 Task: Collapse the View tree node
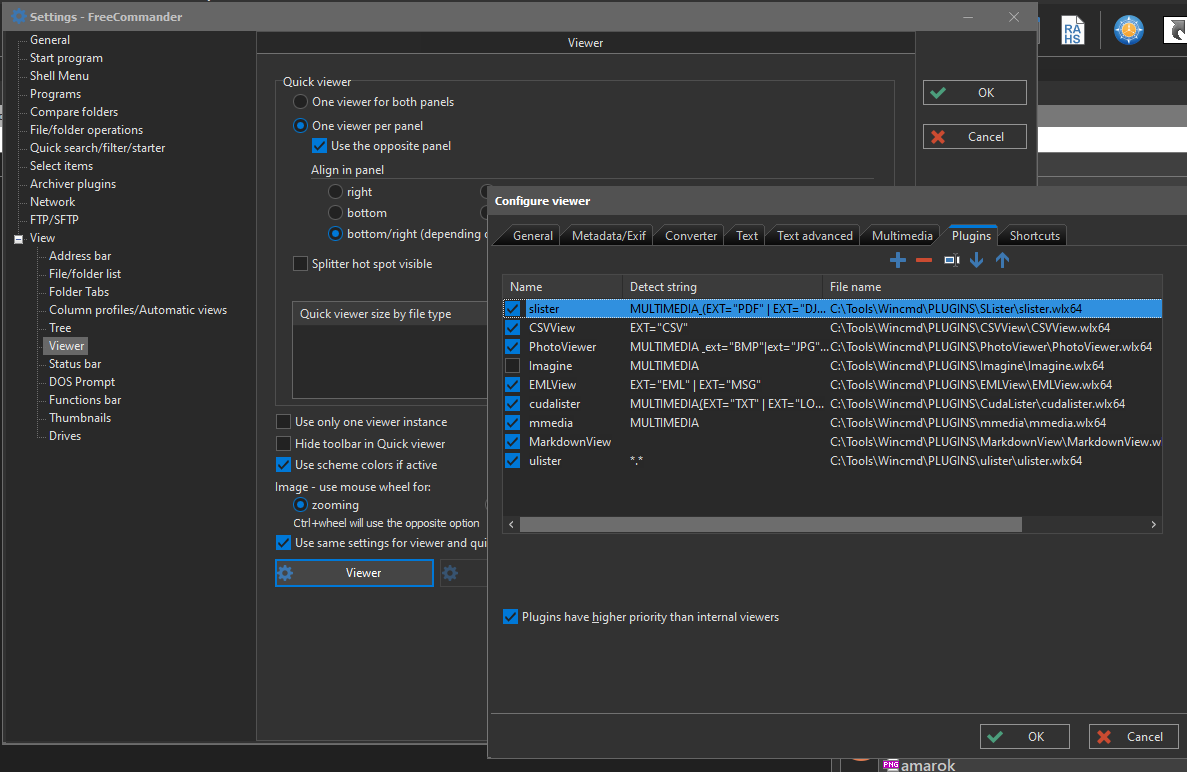pyautogui.click(x=18, y=239)
